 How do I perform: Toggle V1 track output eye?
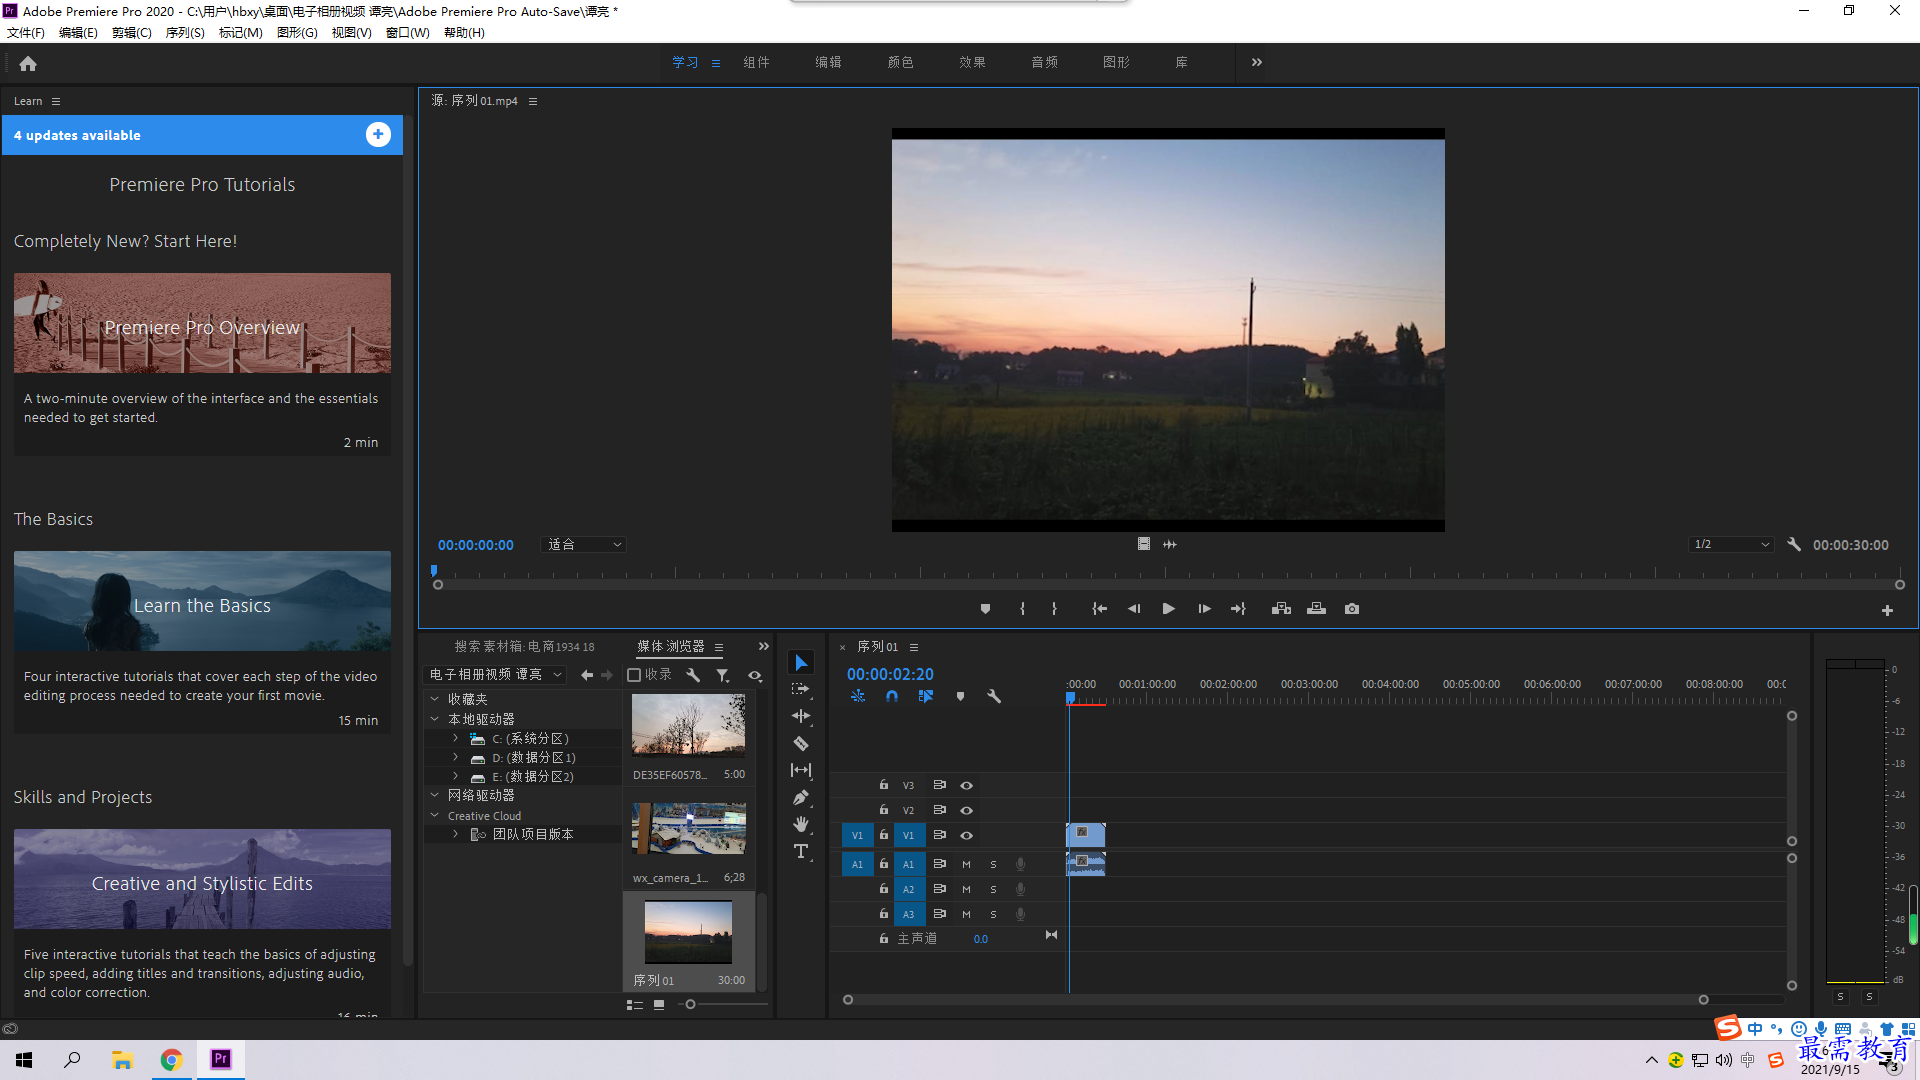(x=966, y=836)
